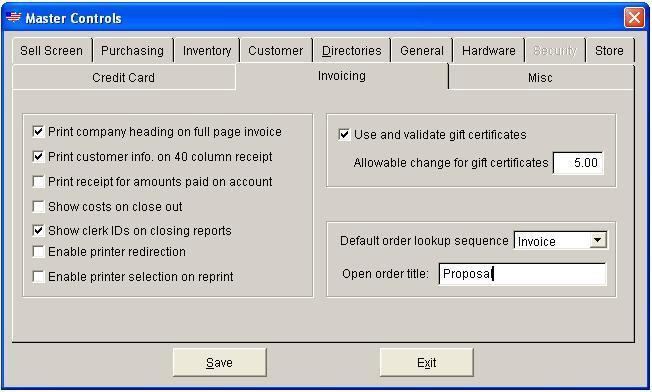Image resolution: width=652 pixels, height=392 pixels.
Task: Switch to the Credit Card sub-tab
Action: pos(123,77)
